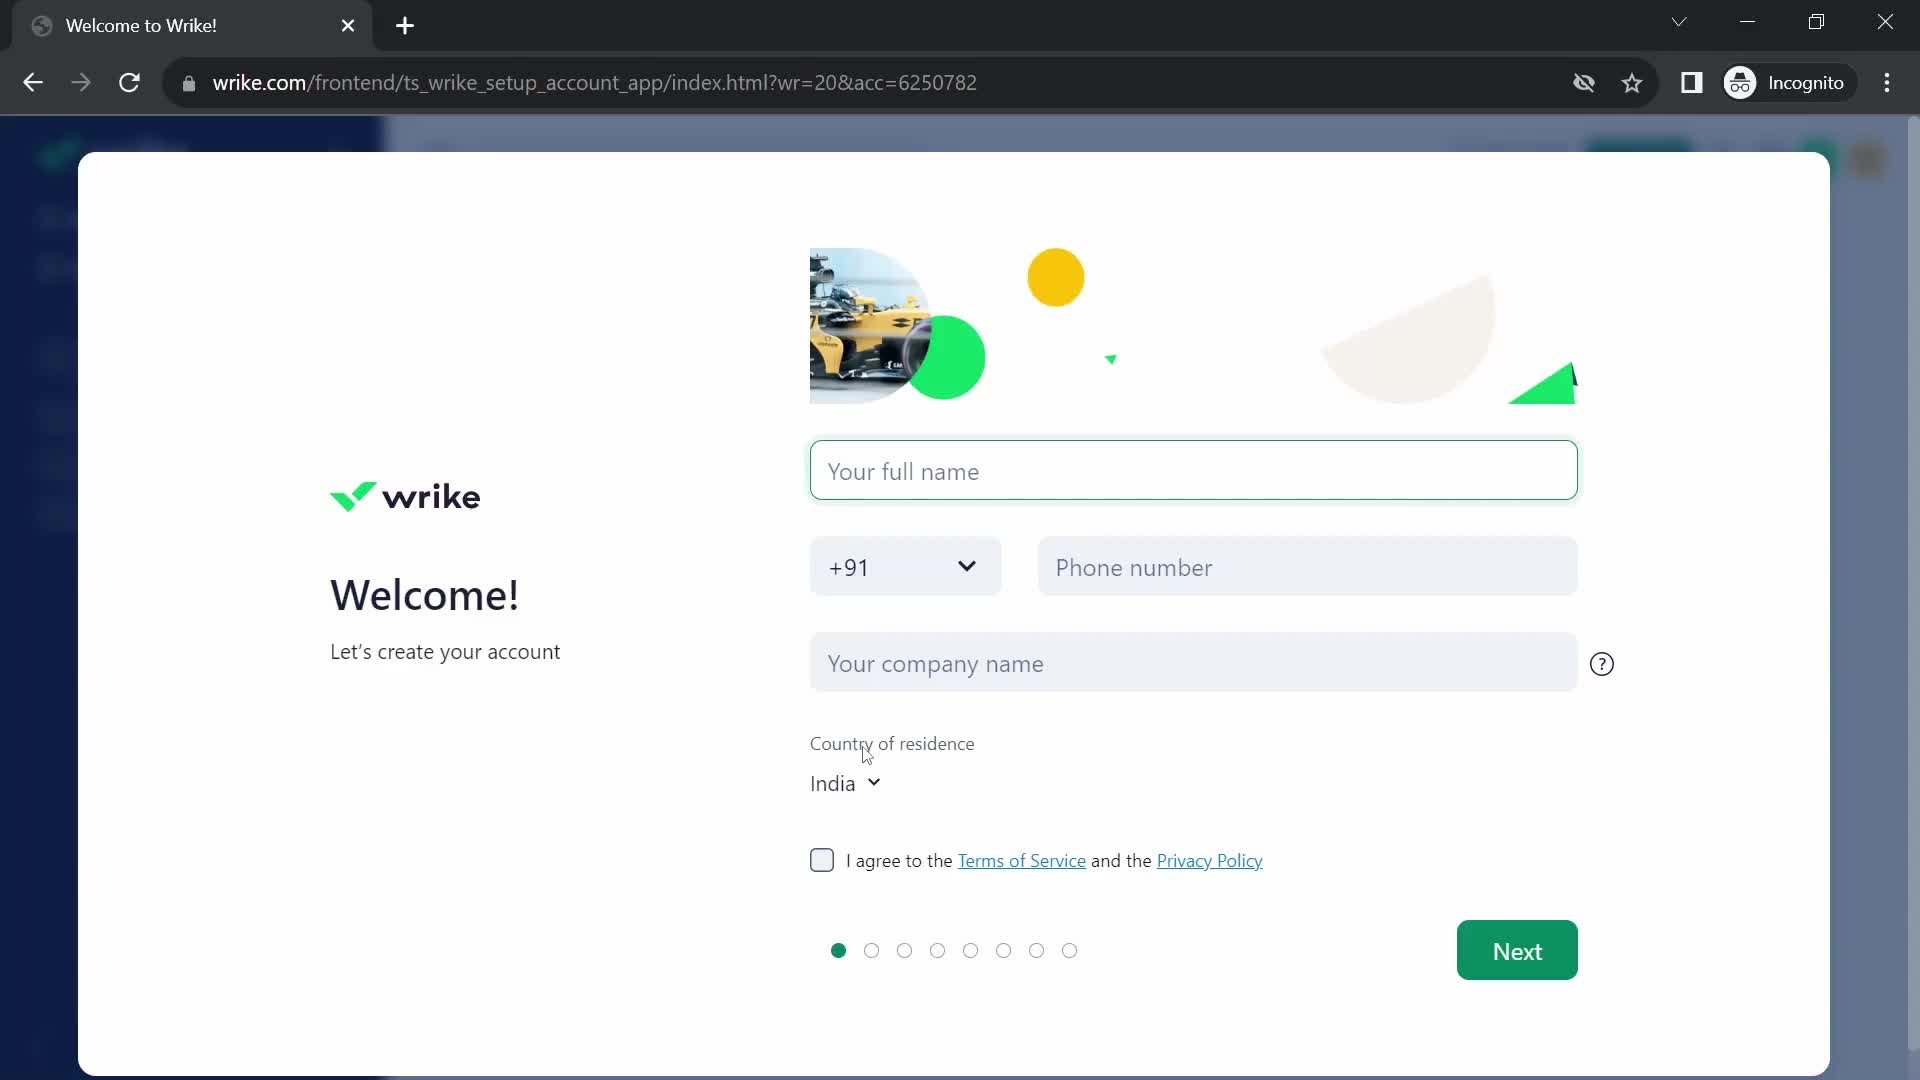This screenshot has height=1080, width=1920.
Task: Open a new browser tab
Action: pyautogui.click(x=405, y=25)
